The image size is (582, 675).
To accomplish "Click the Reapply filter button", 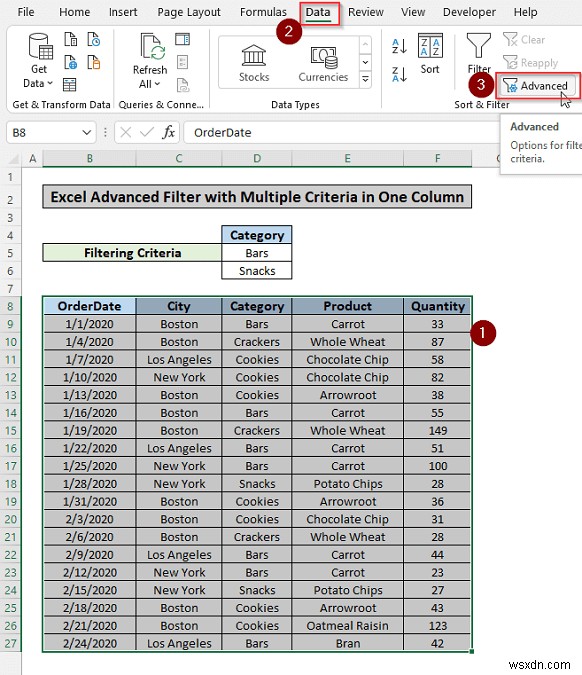I will [x=530, y=63].
